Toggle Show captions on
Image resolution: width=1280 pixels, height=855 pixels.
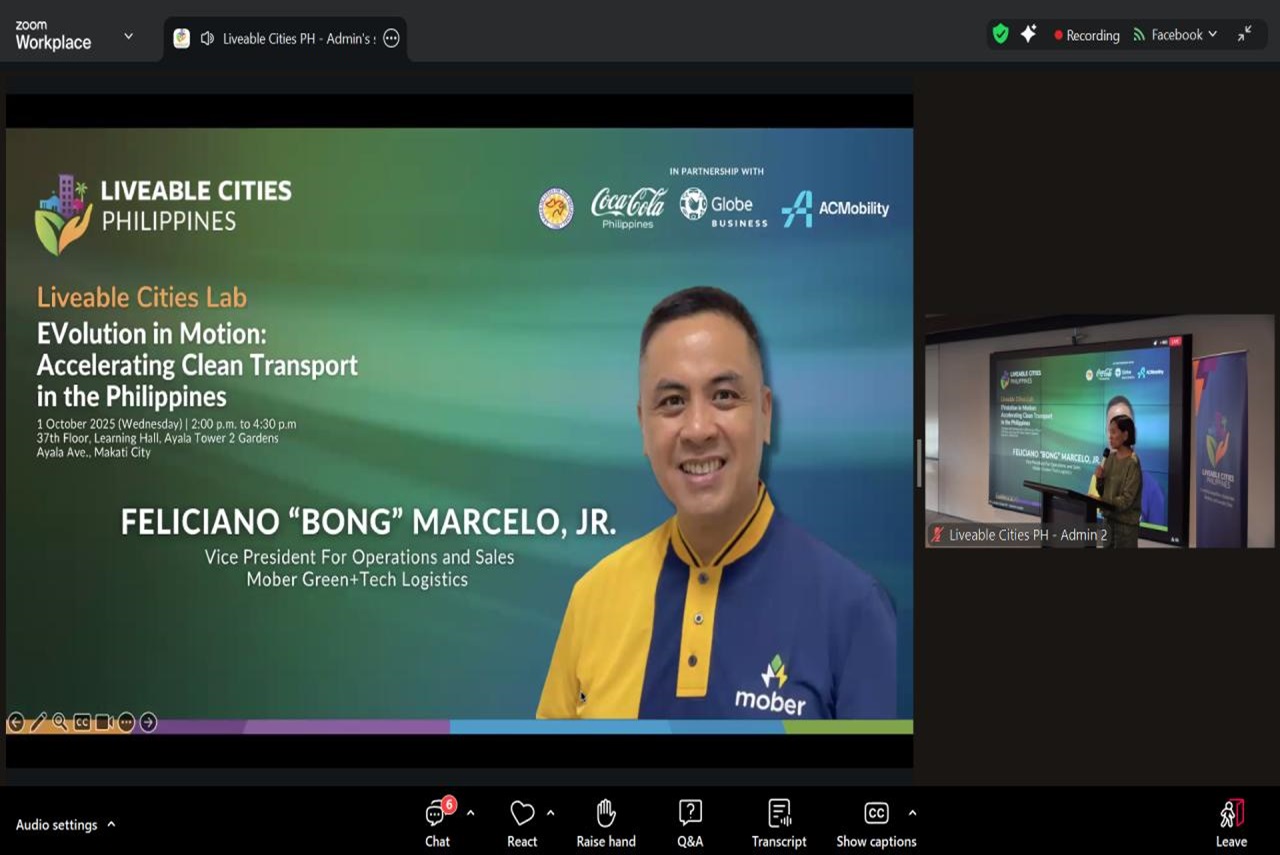[x=876, y=823]
